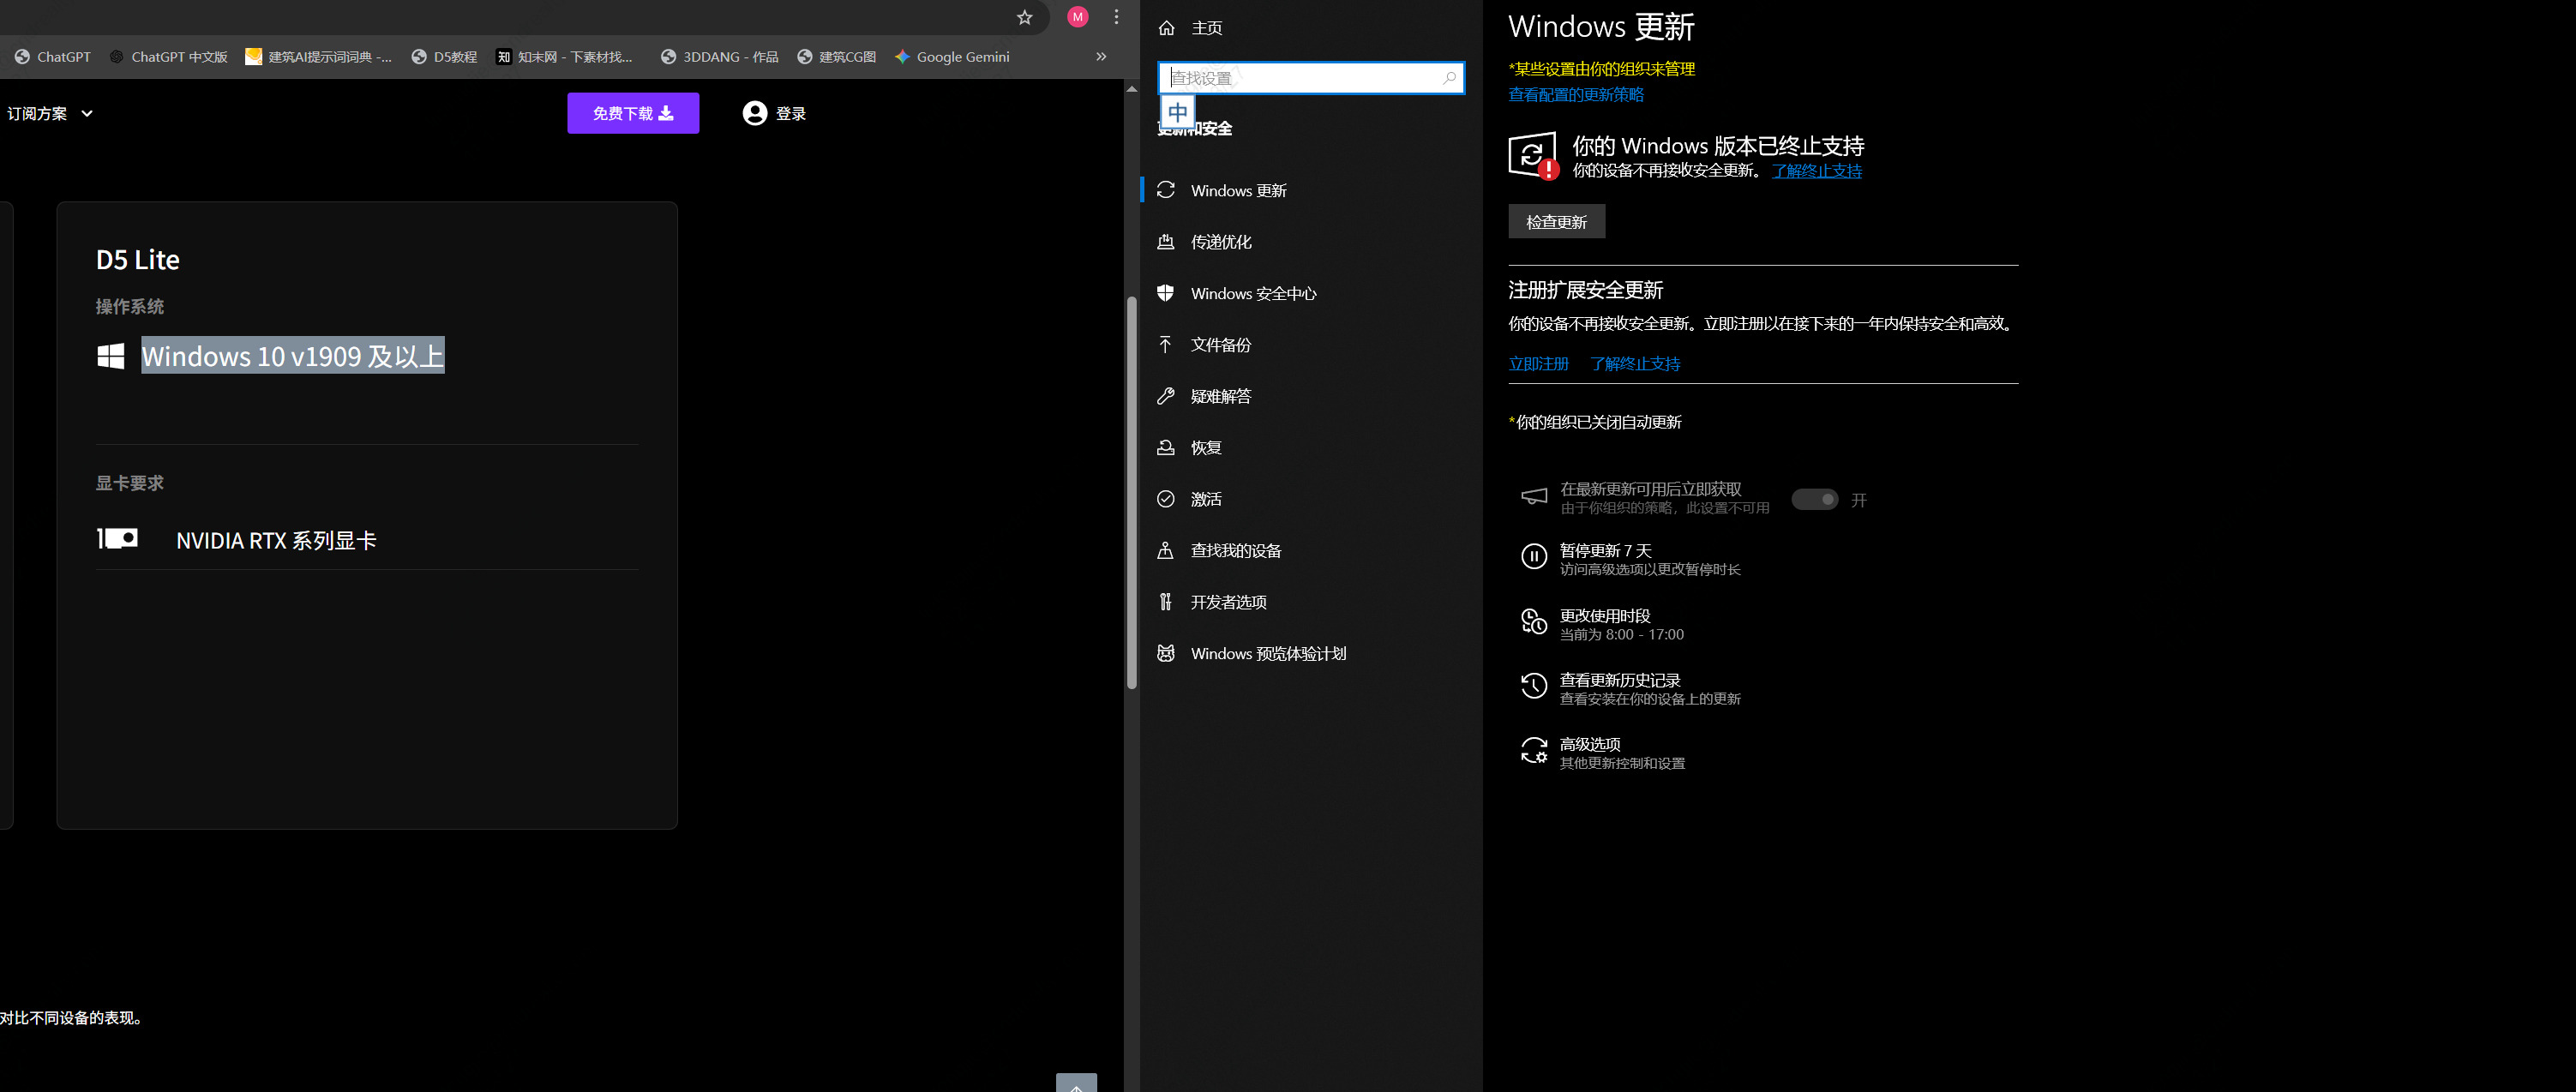2576x1092 pixels.
Task: Open Chrome three-dot menu
Action: [1116, 17]
